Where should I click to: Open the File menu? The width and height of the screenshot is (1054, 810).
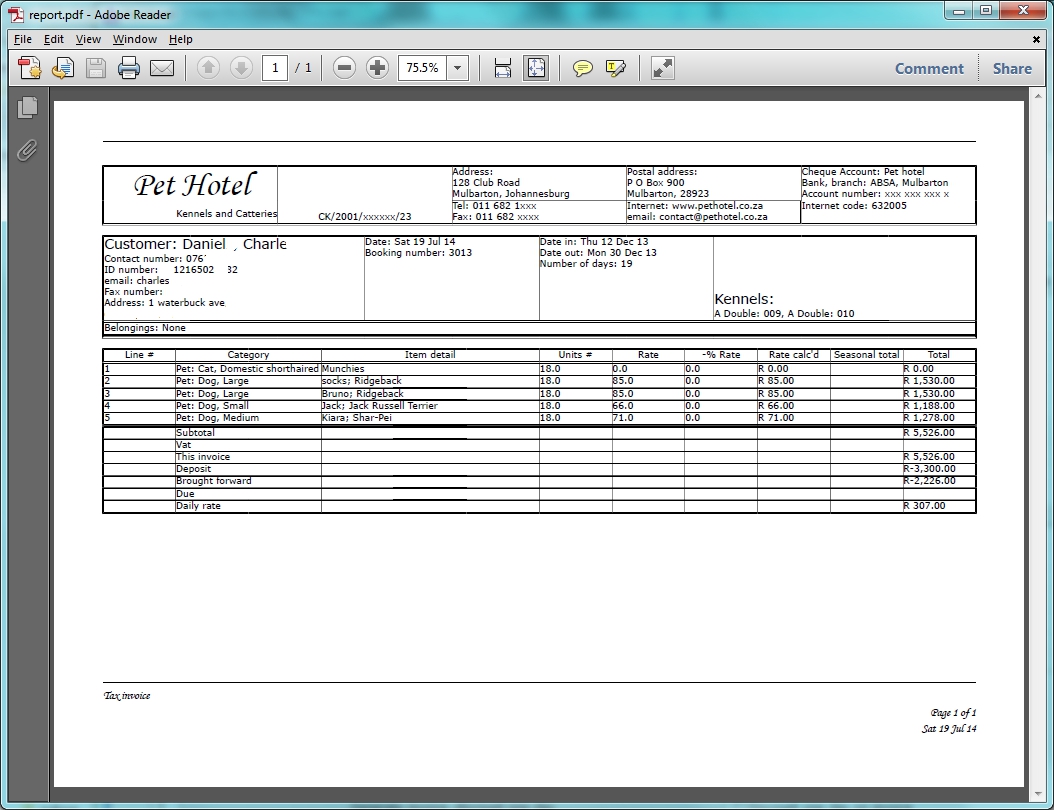coord(22,39)
